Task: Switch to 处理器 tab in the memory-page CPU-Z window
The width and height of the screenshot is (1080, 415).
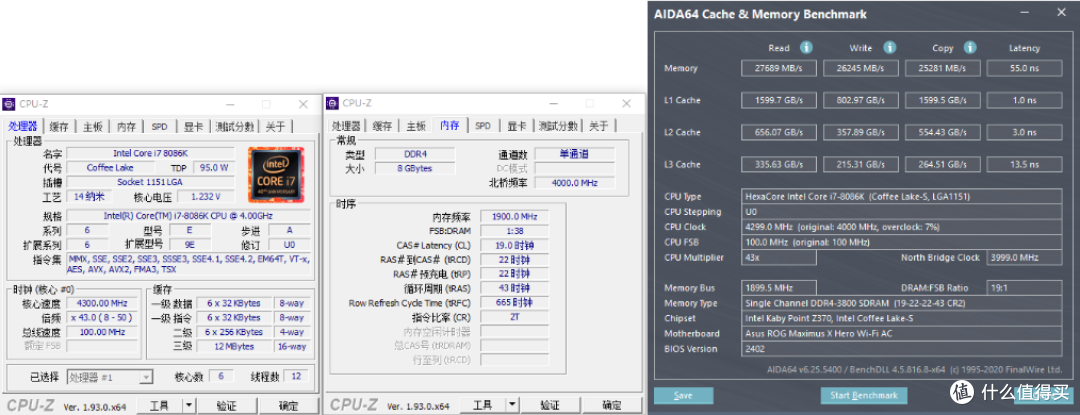Action: point(346,127)
